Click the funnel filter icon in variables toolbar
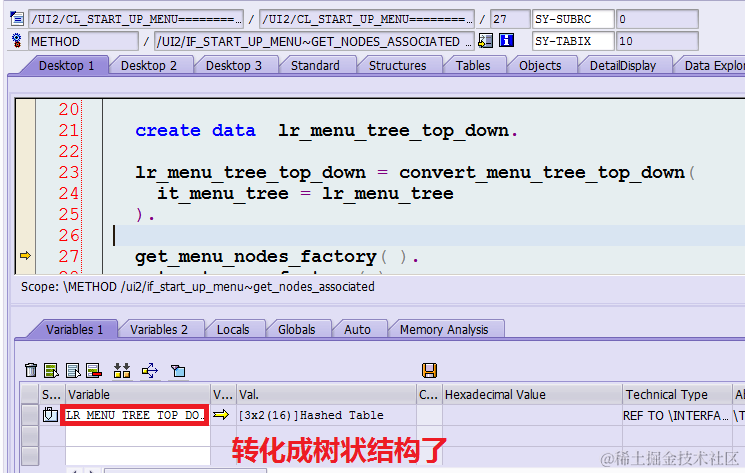The image size is (745, 473). pos(178,370)
